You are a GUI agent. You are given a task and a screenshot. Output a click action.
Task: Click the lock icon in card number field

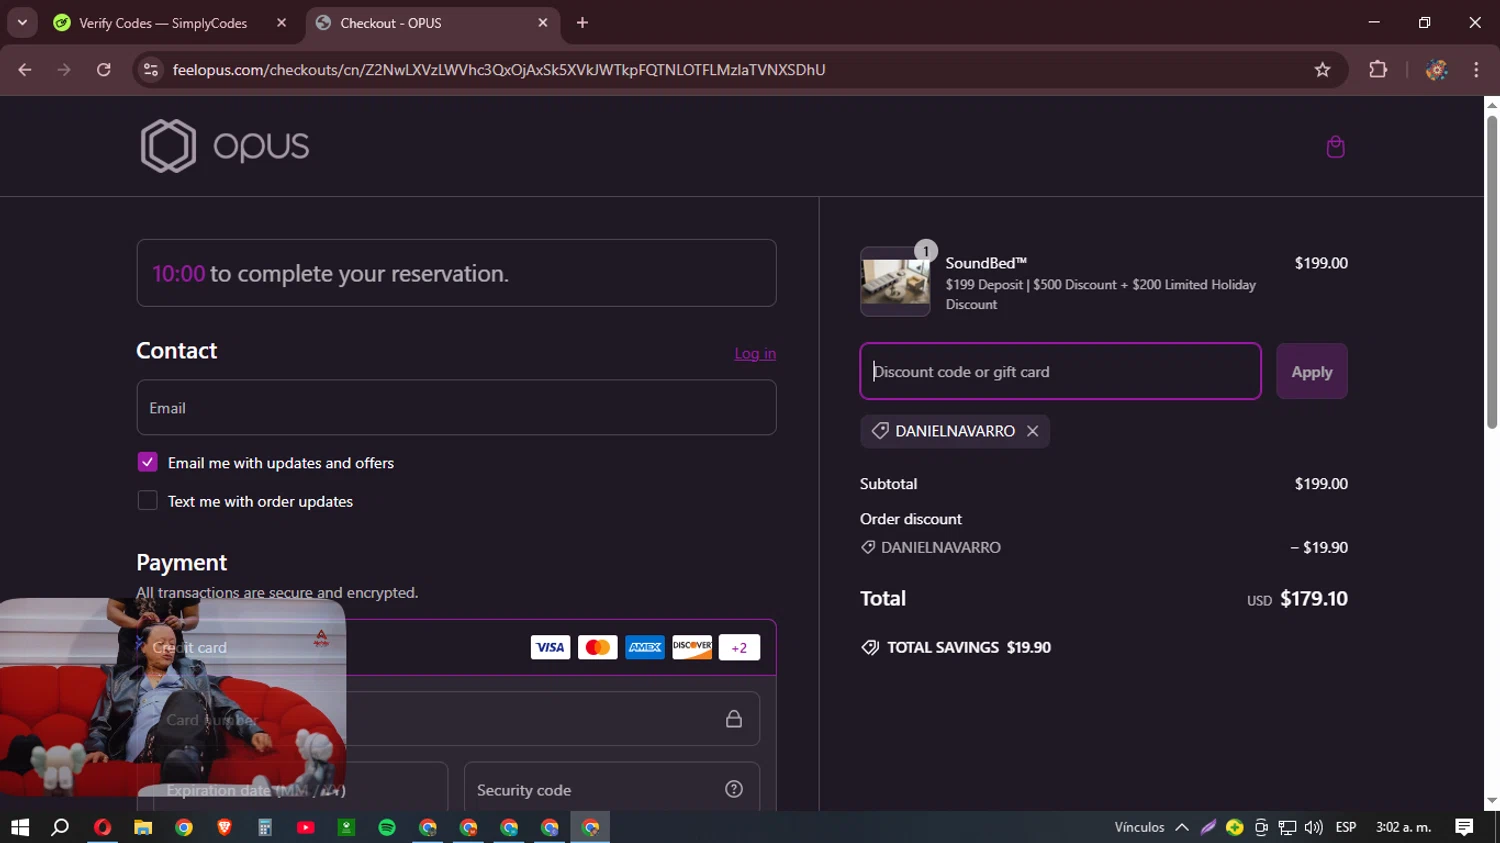[x=734, y=719]
